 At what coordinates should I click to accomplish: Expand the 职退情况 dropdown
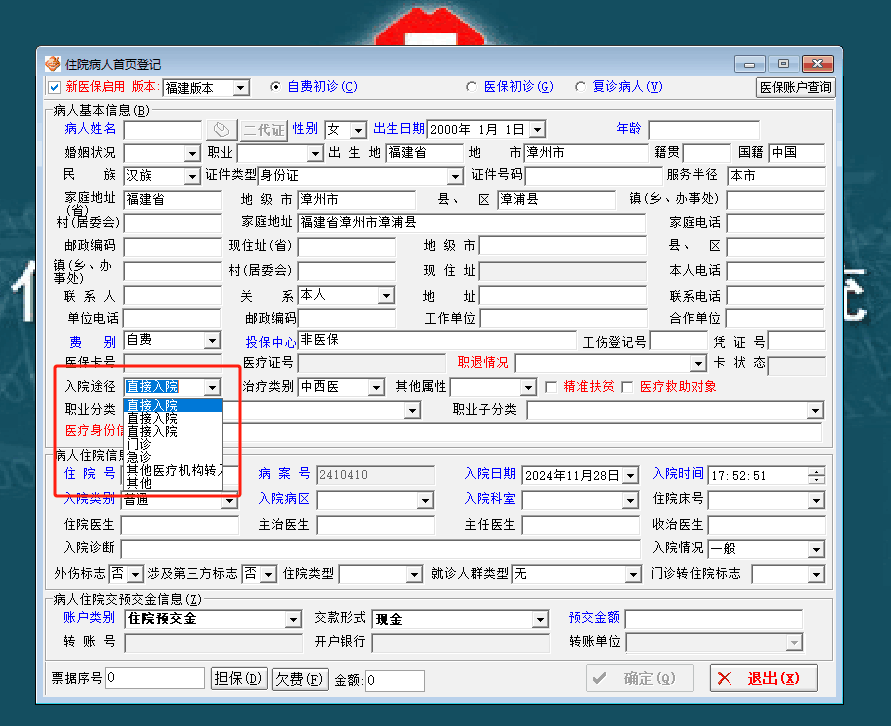pyautogui.click(x=698, y=363)
